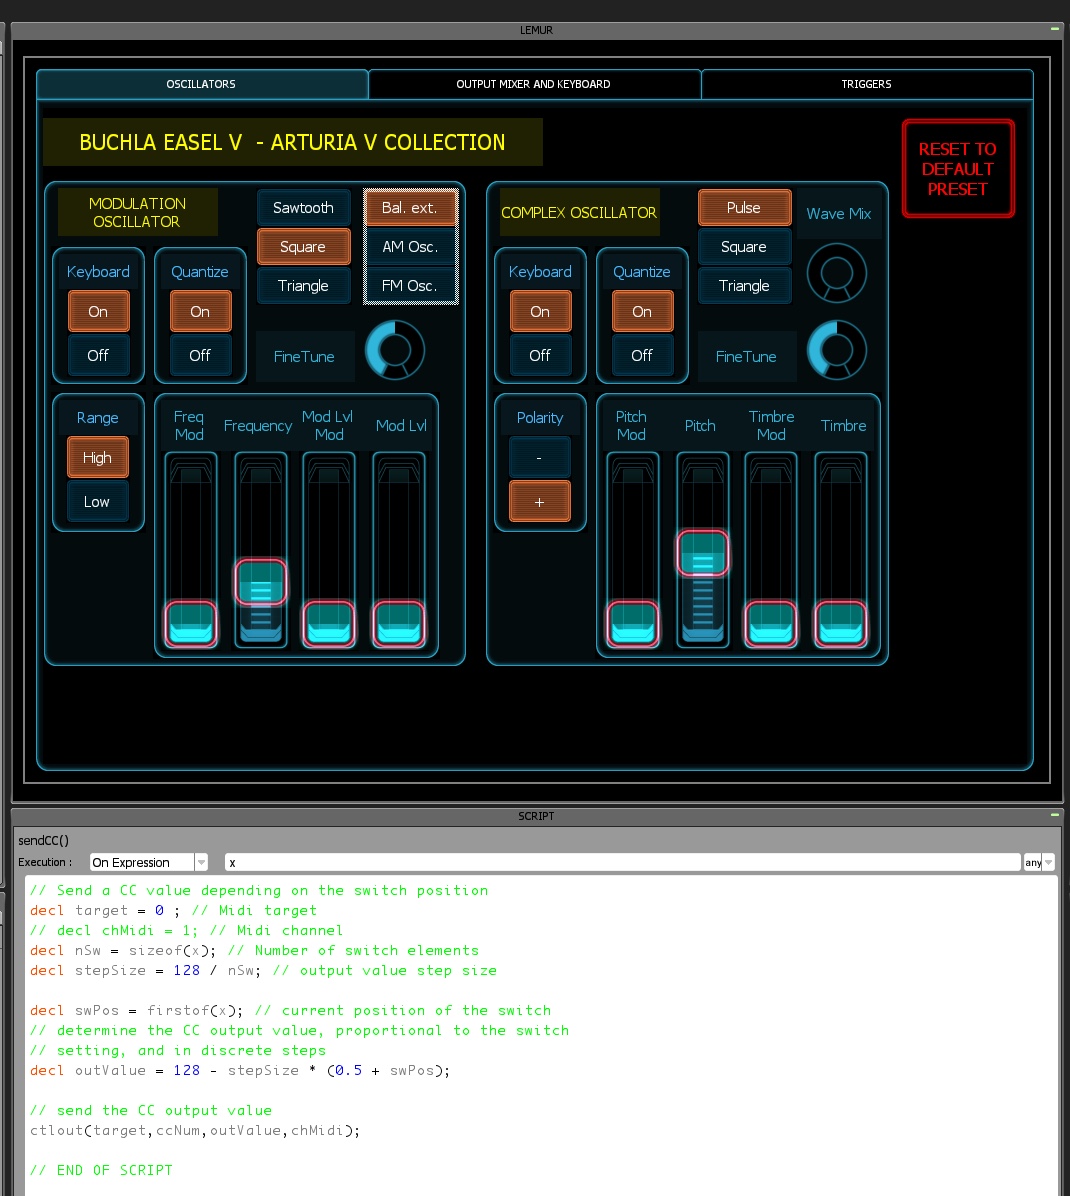Set Polarity to plus

click(539, 502)
